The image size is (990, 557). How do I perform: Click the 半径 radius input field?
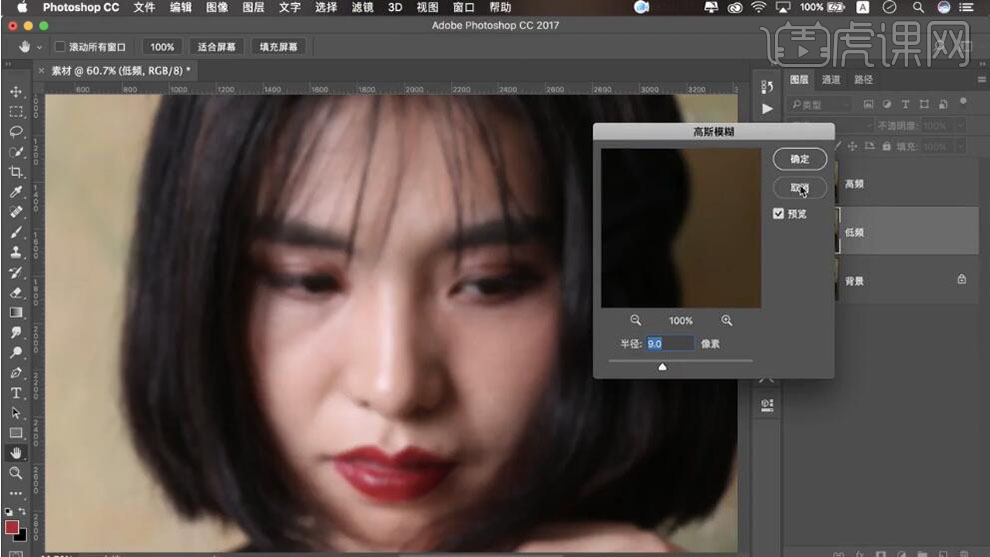click(669, 343)
